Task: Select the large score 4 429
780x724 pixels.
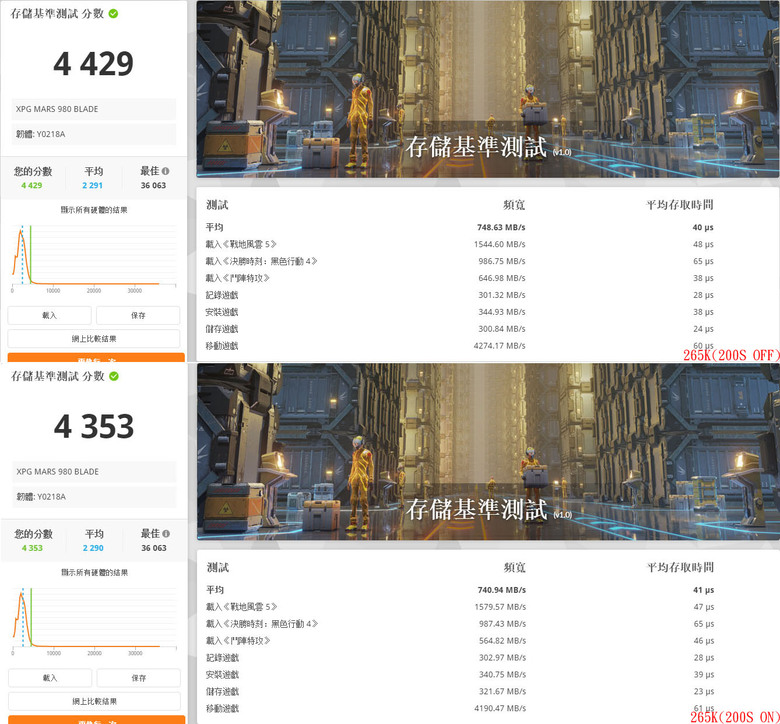Action: tap(94, 64)
